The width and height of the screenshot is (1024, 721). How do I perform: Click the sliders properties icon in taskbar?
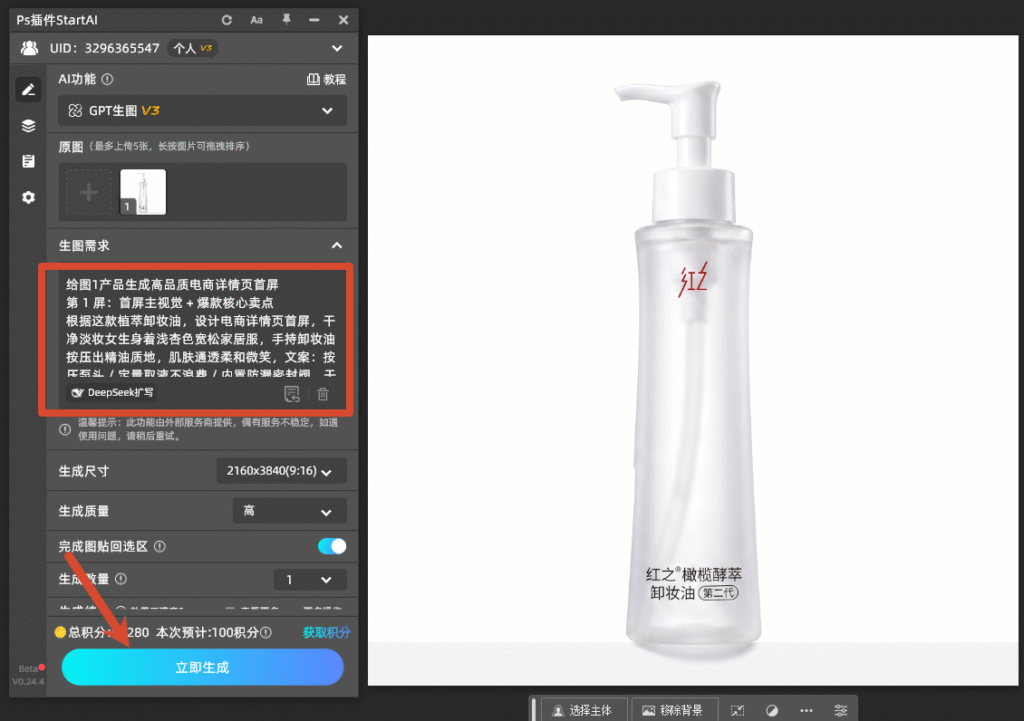pyautogui.click(x=840, y=711)
